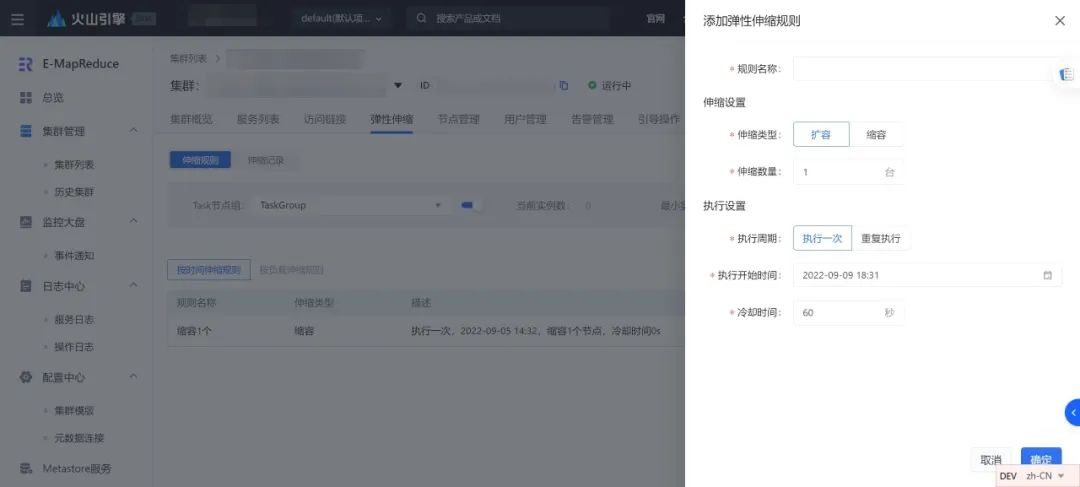Click the 运行中 status label
Image resolution: width=1080 pixels, height=487 pixels.
tap(616, 86)
